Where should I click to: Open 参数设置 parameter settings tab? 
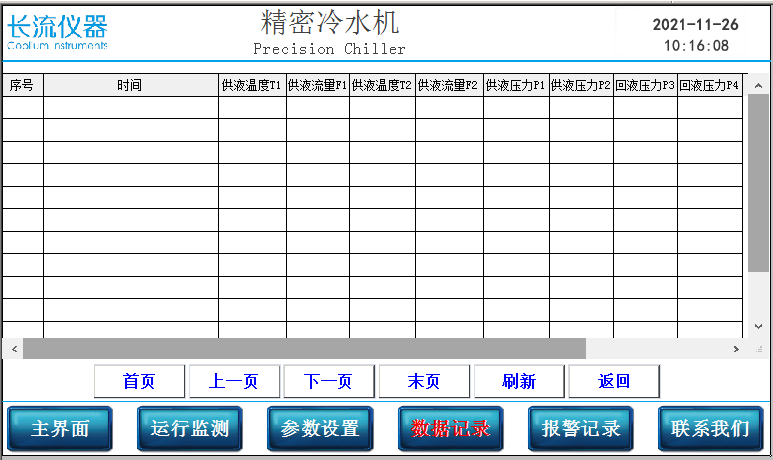(x=320, y=429)
